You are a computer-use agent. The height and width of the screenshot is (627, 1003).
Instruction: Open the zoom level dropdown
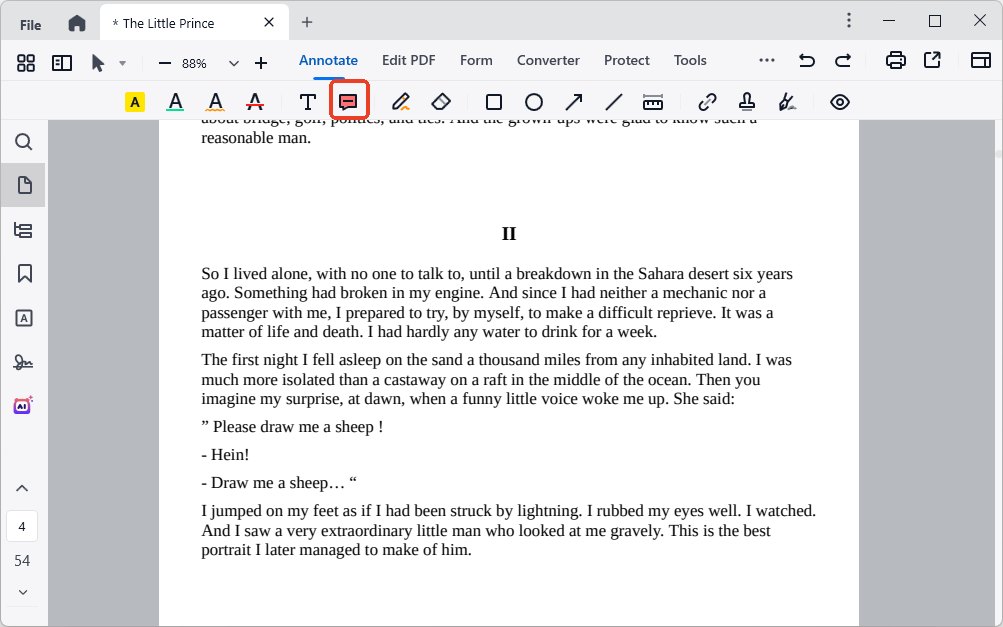click(234, 63)
